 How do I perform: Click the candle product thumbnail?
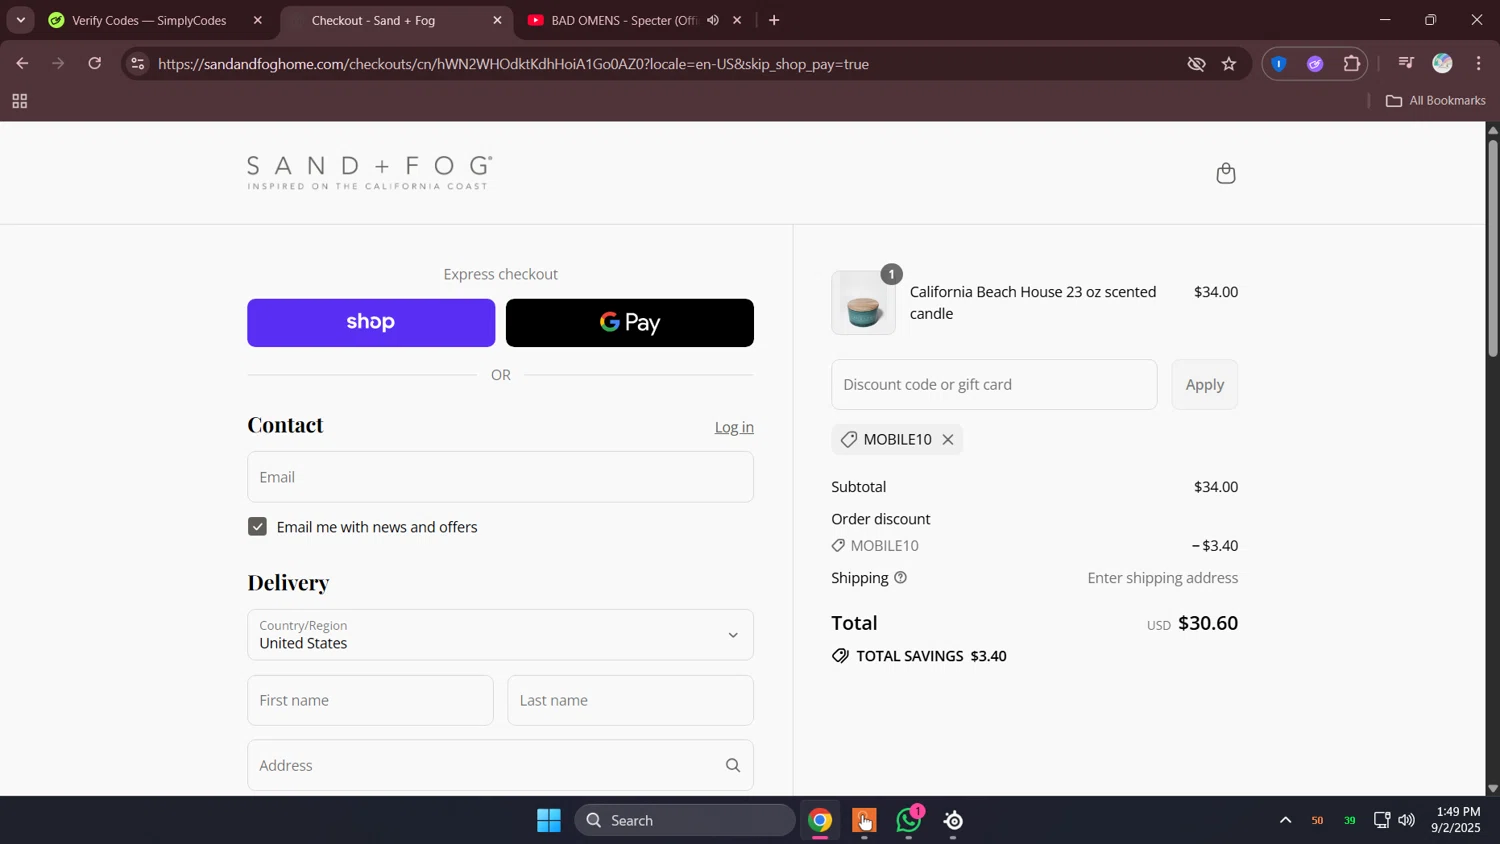pyautogui.click(x=863, y=303)
